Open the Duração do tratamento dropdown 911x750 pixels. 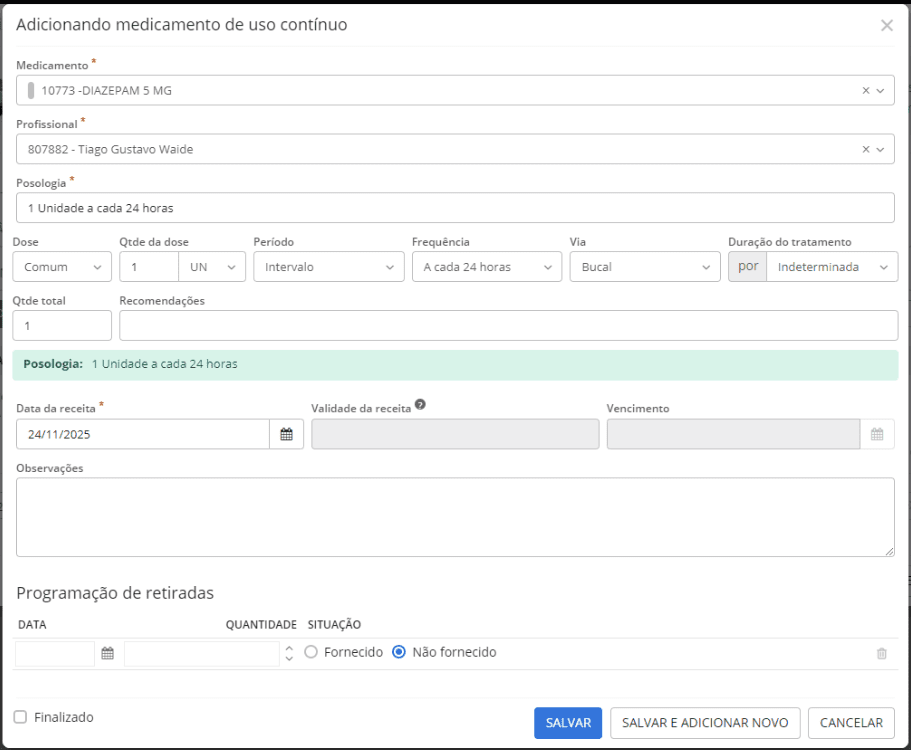pos(830,267)
